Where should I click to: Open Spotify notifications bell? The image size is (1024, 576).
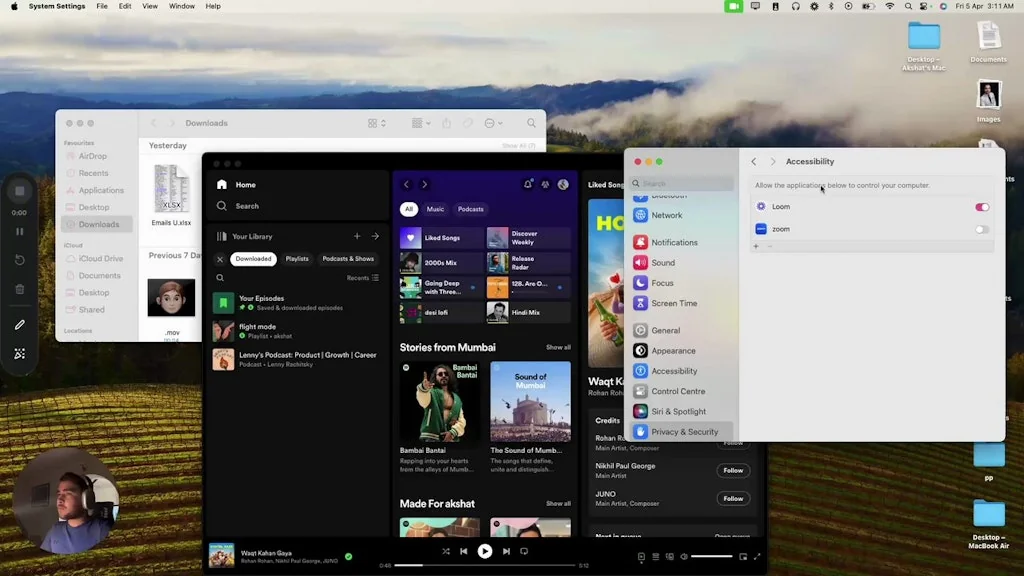click(528, 184)
